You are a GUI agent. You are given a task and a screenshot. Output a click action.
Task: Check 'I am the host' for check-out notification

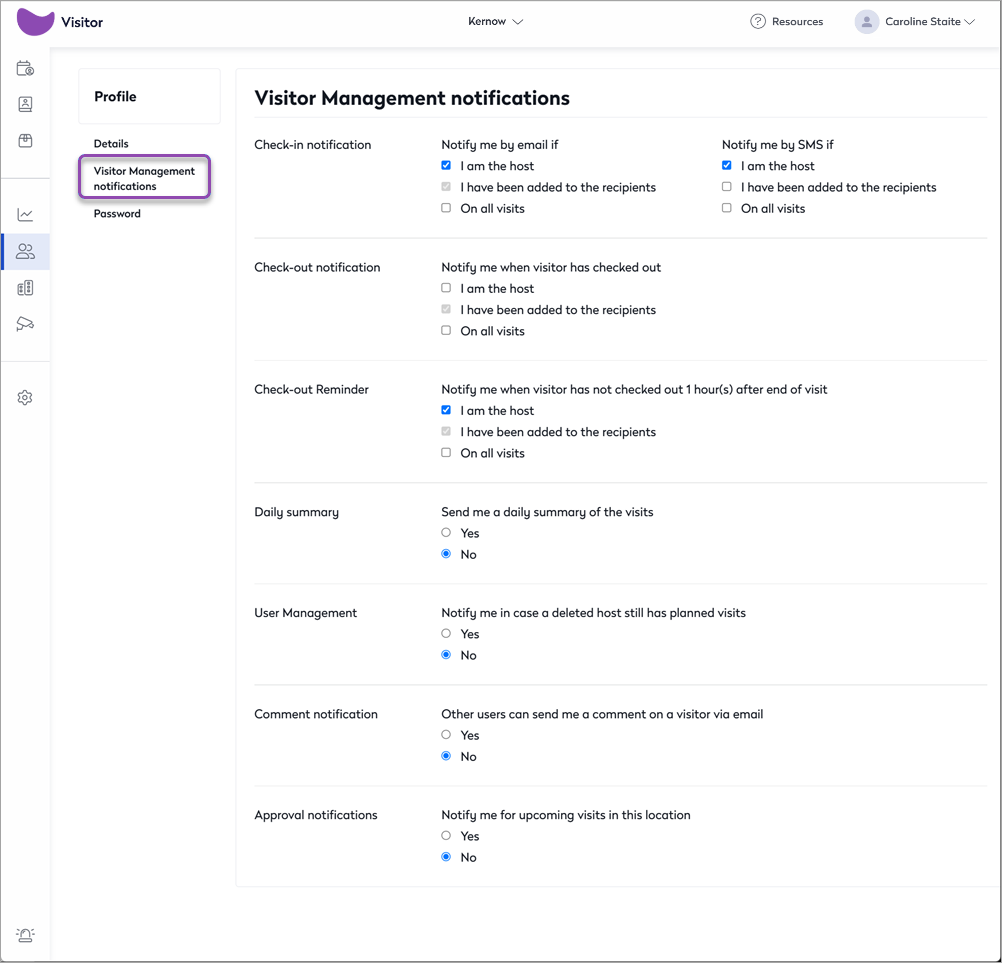click(446, 288)
